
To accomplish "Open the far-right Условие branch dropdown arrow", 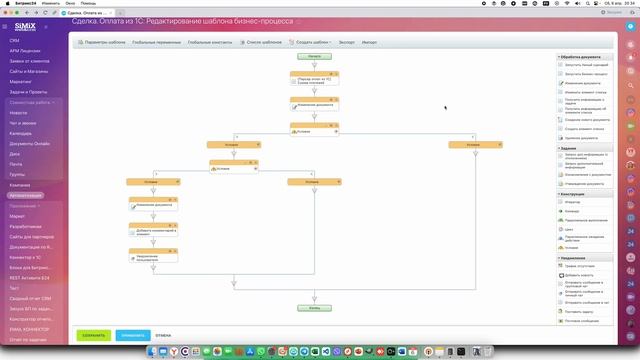I will (x=500, y=145).
